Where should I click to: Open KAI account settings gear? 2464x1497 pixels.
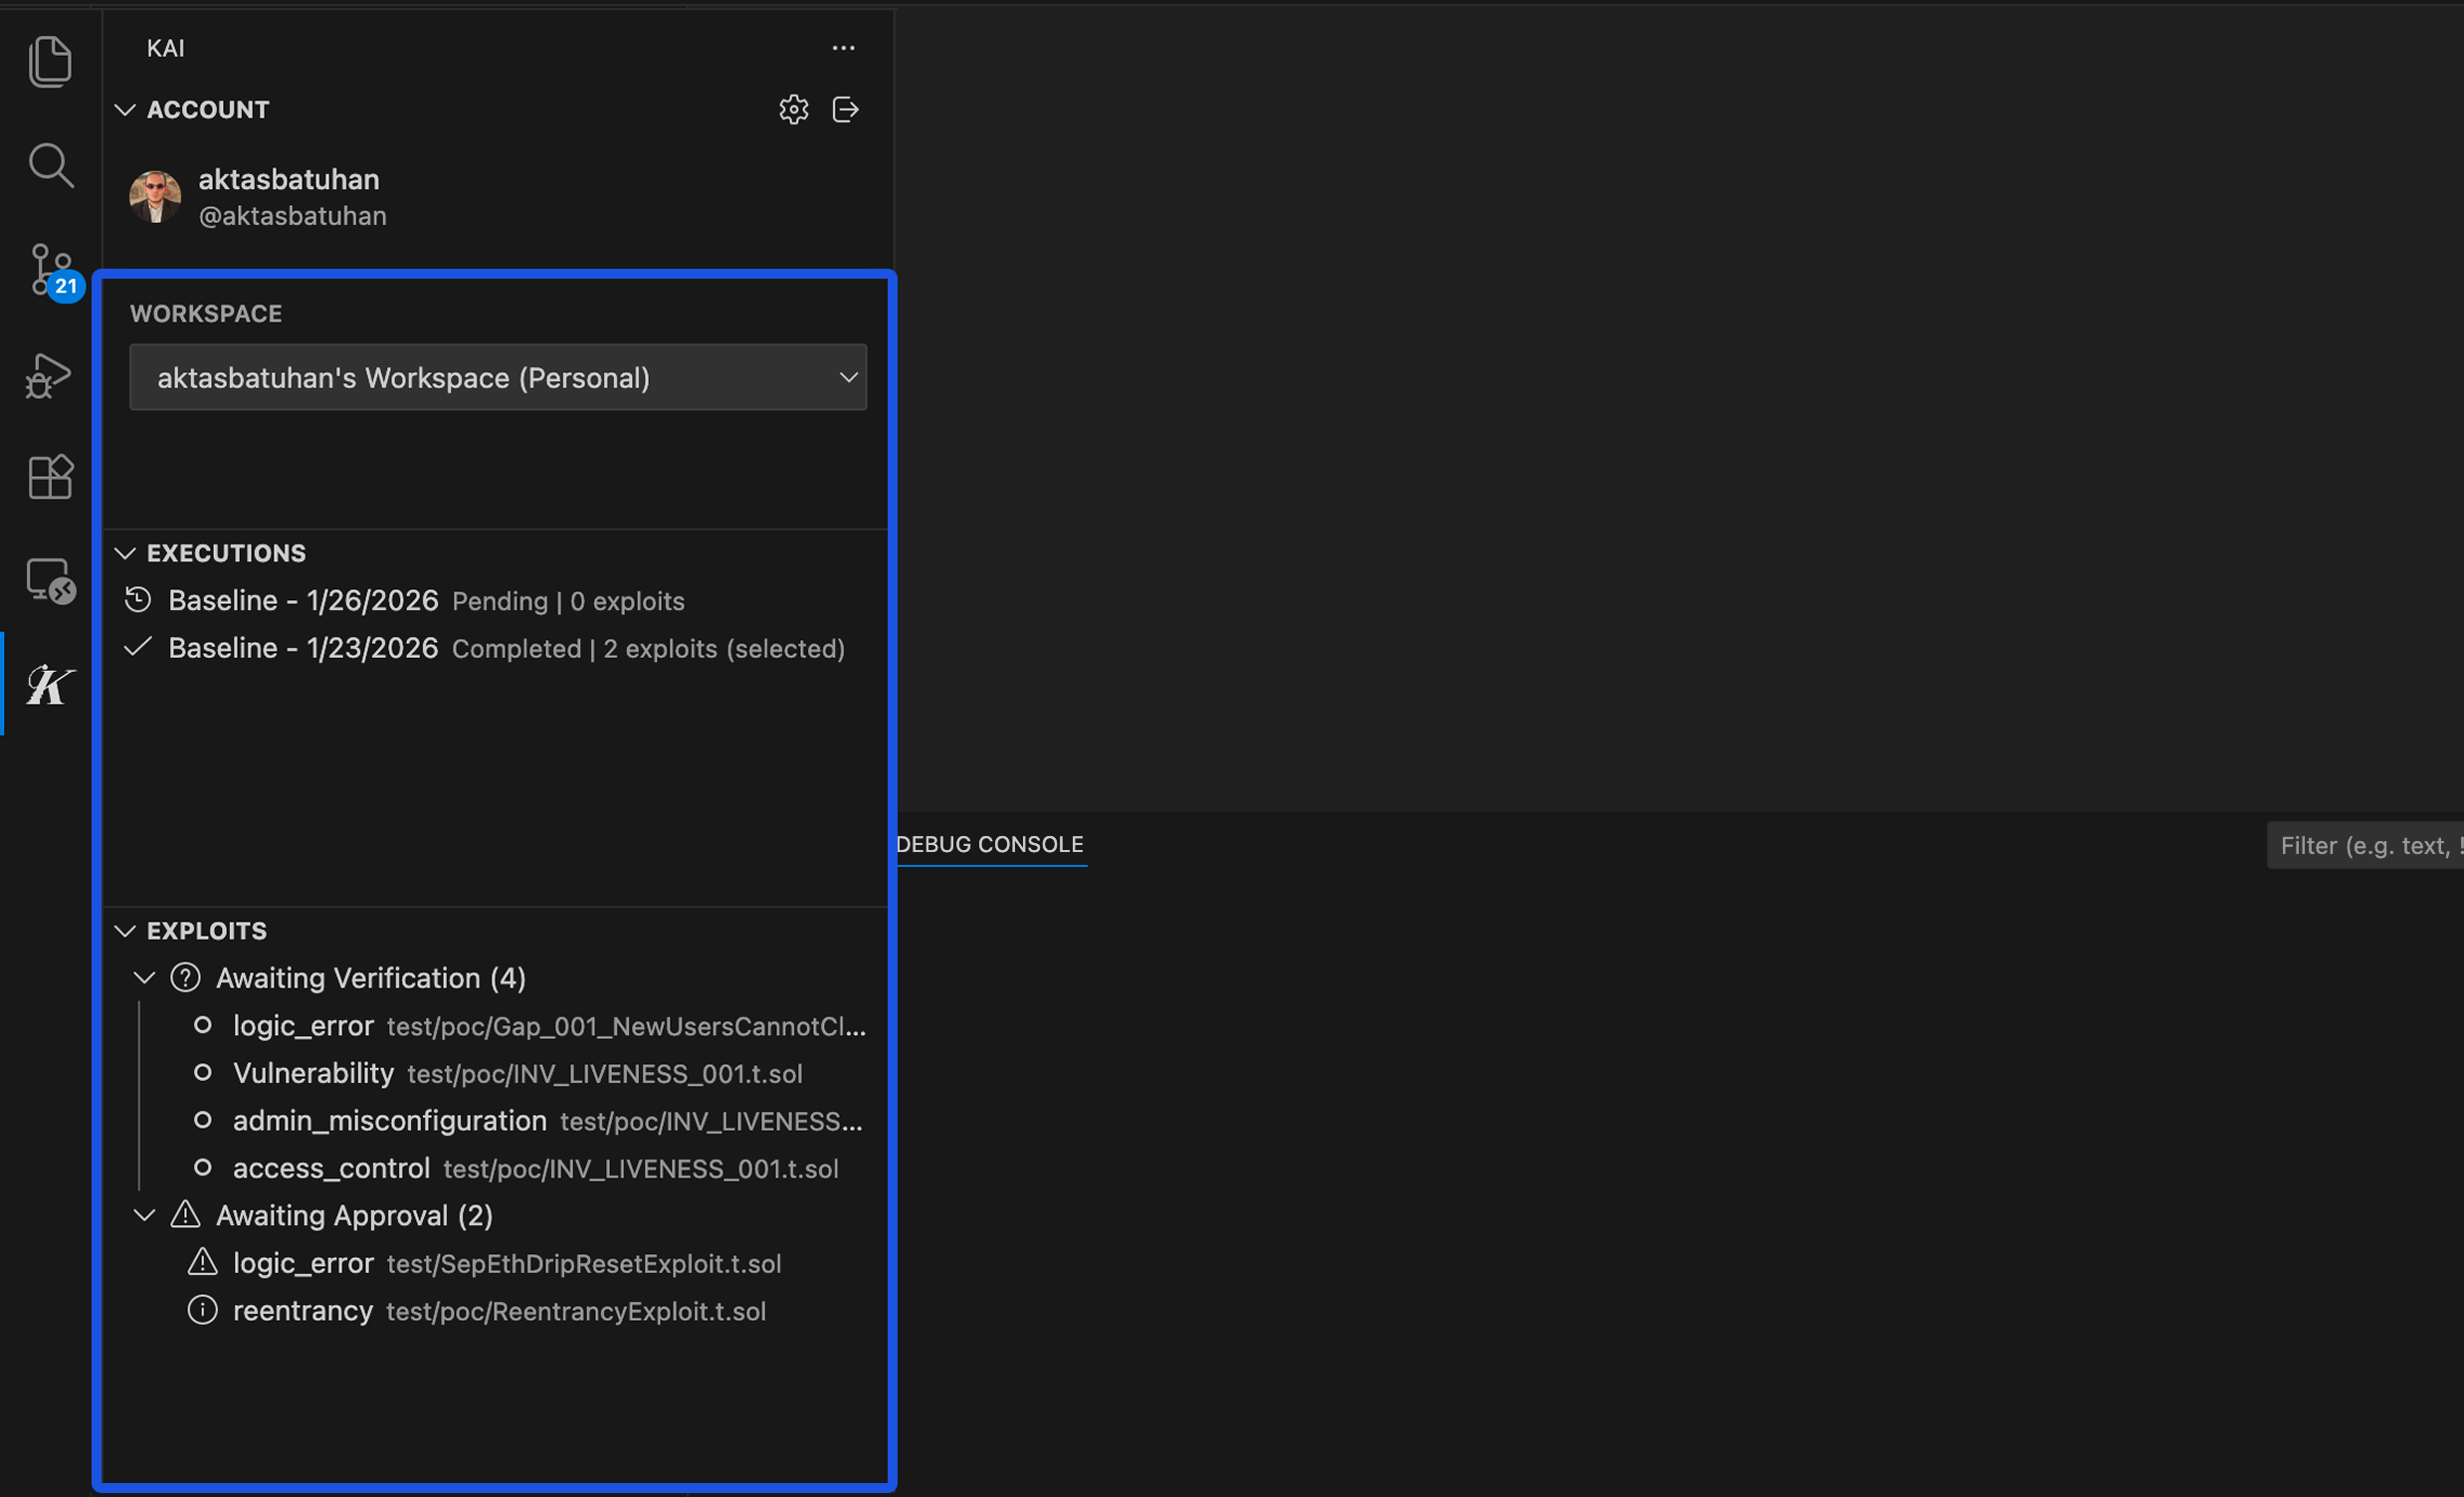coord(793,109)
